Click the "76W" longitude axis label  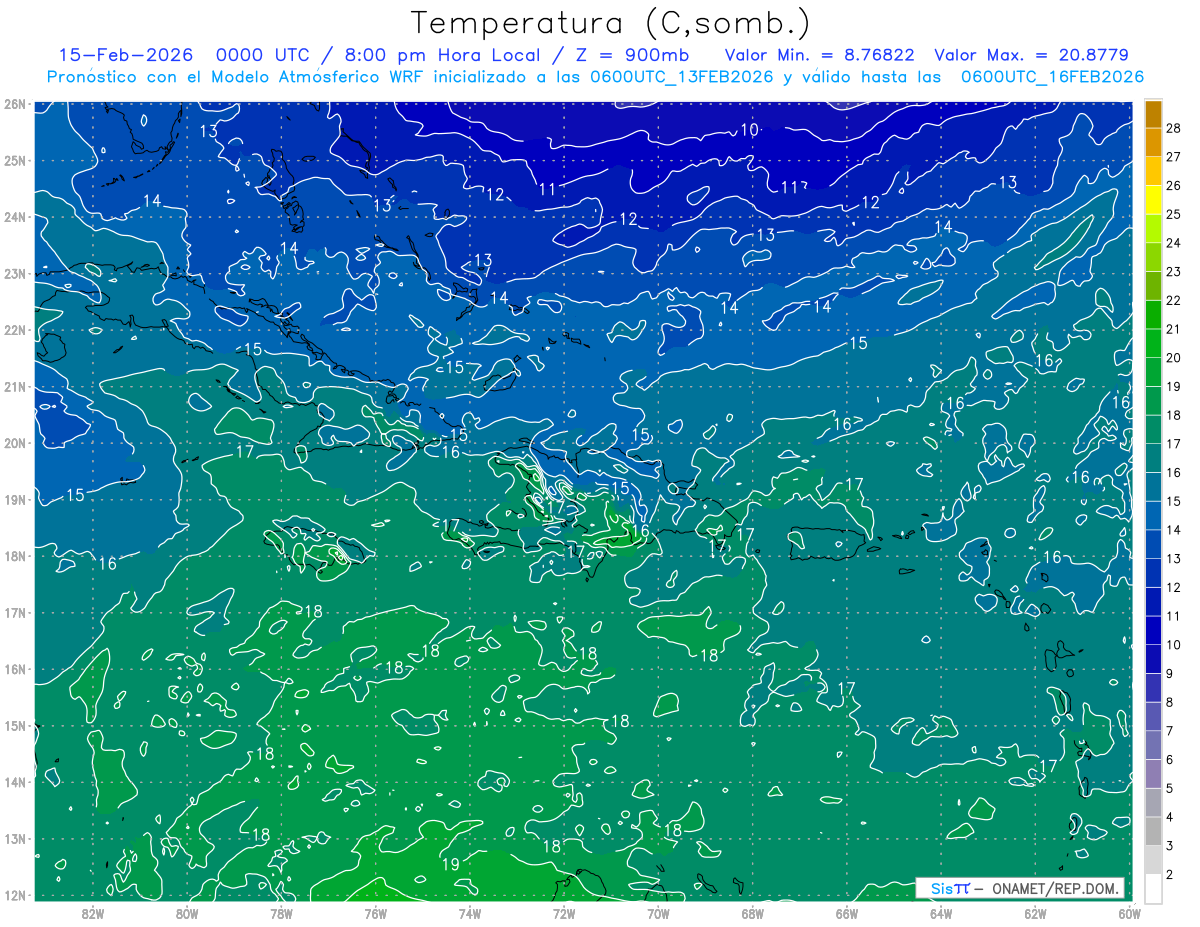tap(375, 912)
